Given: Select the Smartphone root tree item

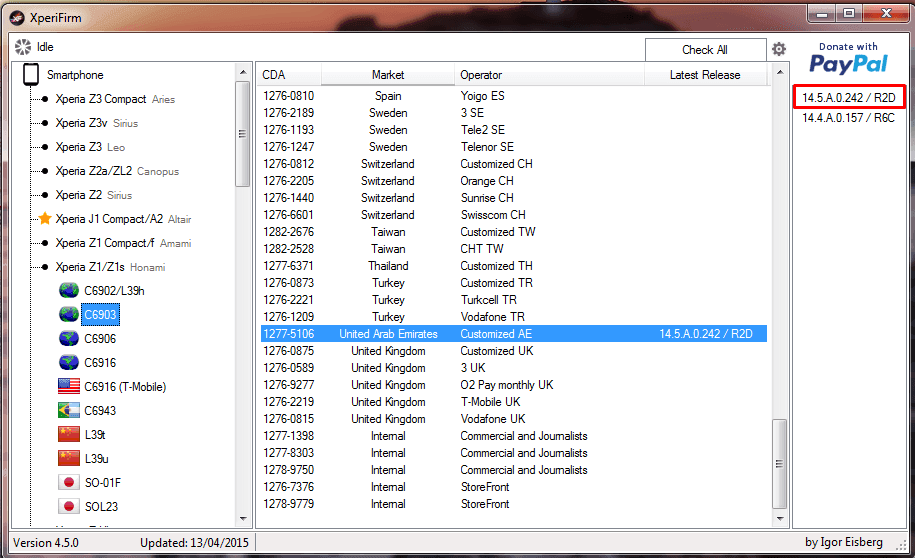Looking at the screenshot, I should point(75,75).
